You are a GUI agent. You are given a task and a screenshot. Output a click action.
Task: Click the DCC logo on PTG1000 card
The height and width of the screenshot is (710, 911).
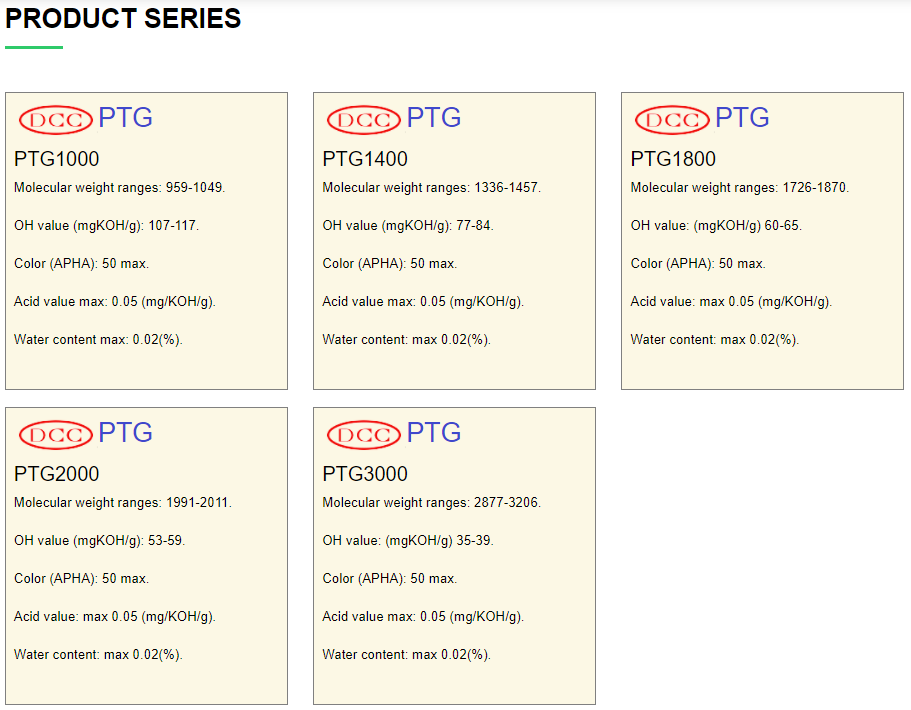(x=55, y=120)
